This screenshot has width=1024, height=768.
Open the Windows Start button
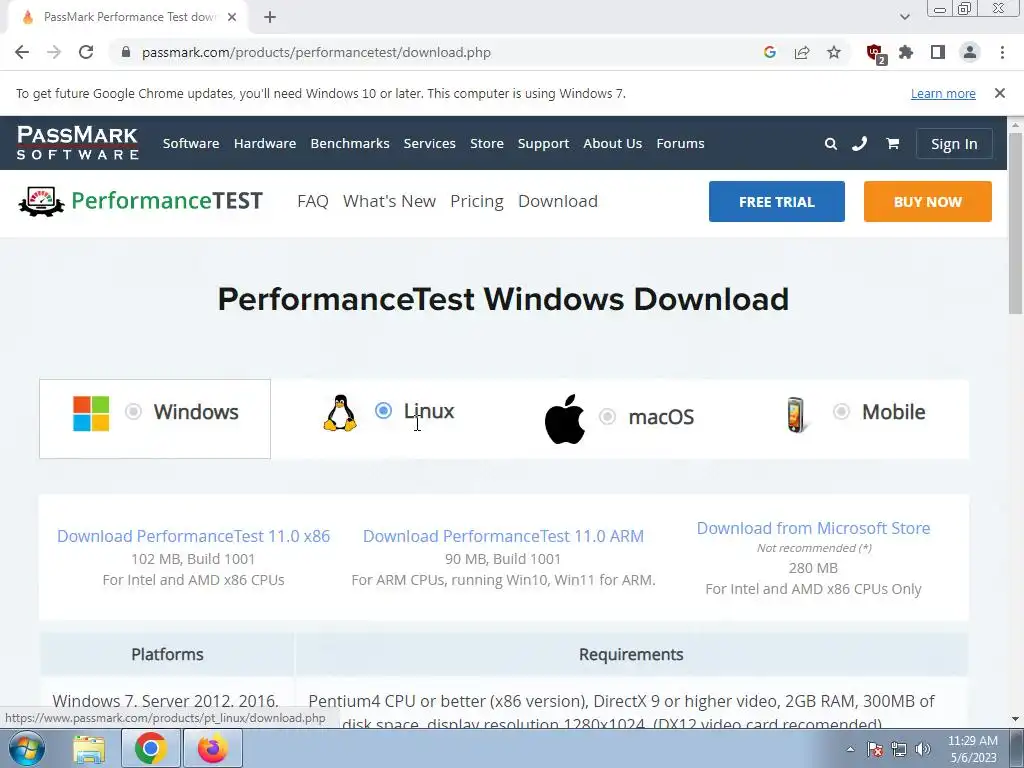[x=27, y=748]
